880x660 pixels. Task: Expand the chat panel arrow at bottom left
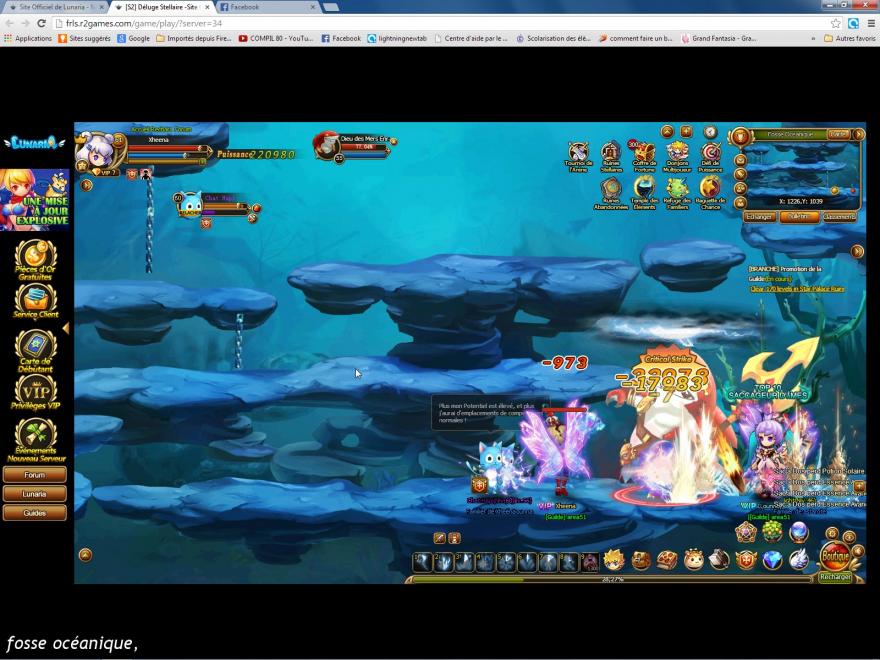click(x=85, y=554)
